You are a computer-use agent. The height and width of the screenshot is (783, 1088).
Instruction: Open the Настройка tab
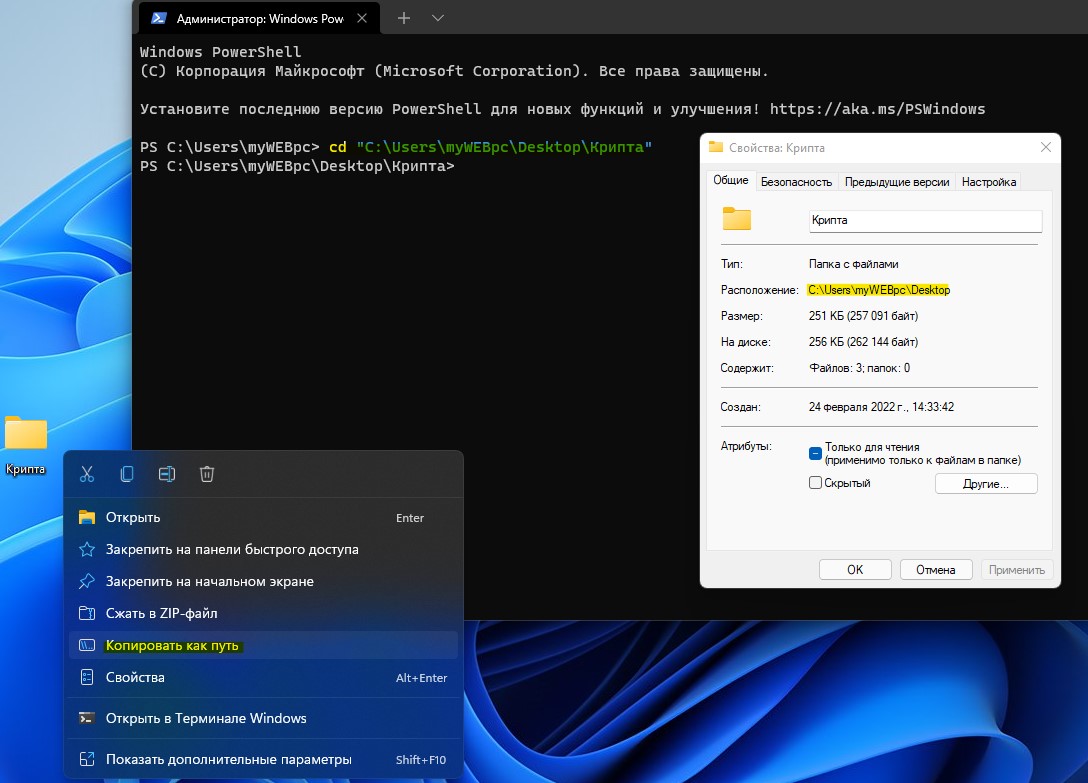pos(989,182)
